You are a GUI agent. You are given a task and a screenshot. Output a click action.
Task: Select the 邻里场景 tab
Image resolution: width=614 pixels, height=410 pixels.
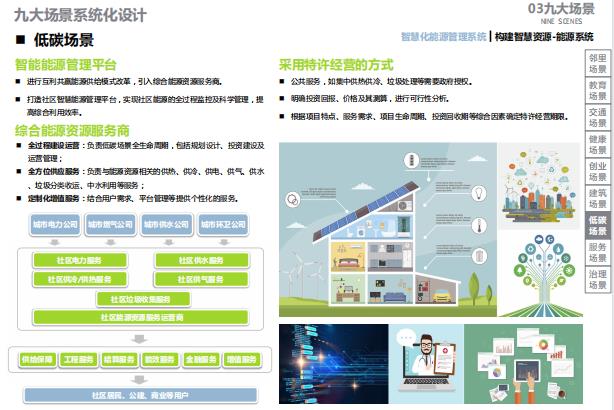point(598,63)
